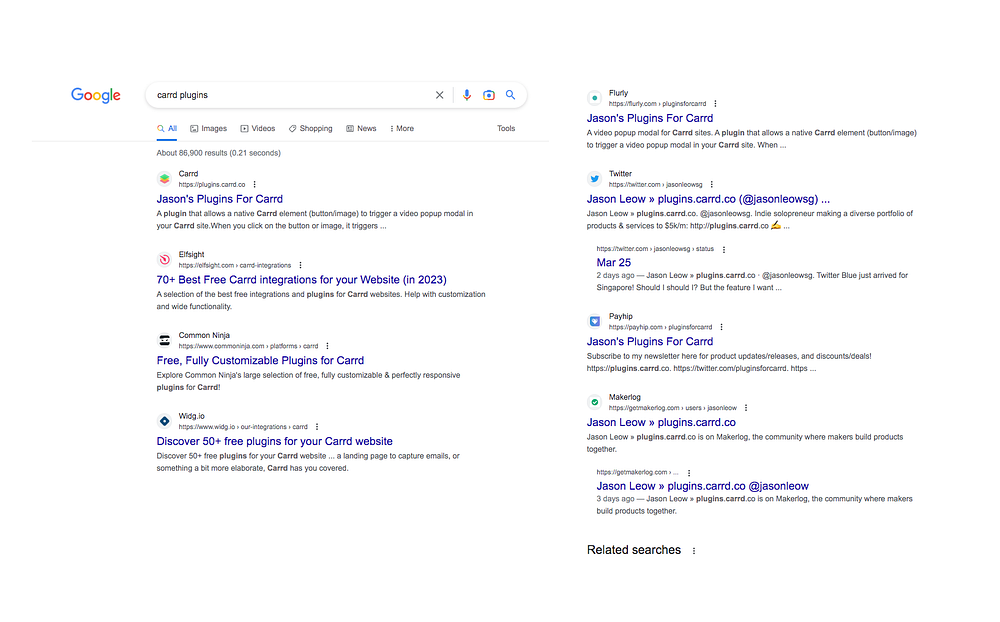1000x622 pixels.
Task: Open three-dot menu for Widg.io result
Action: [317, 427]
